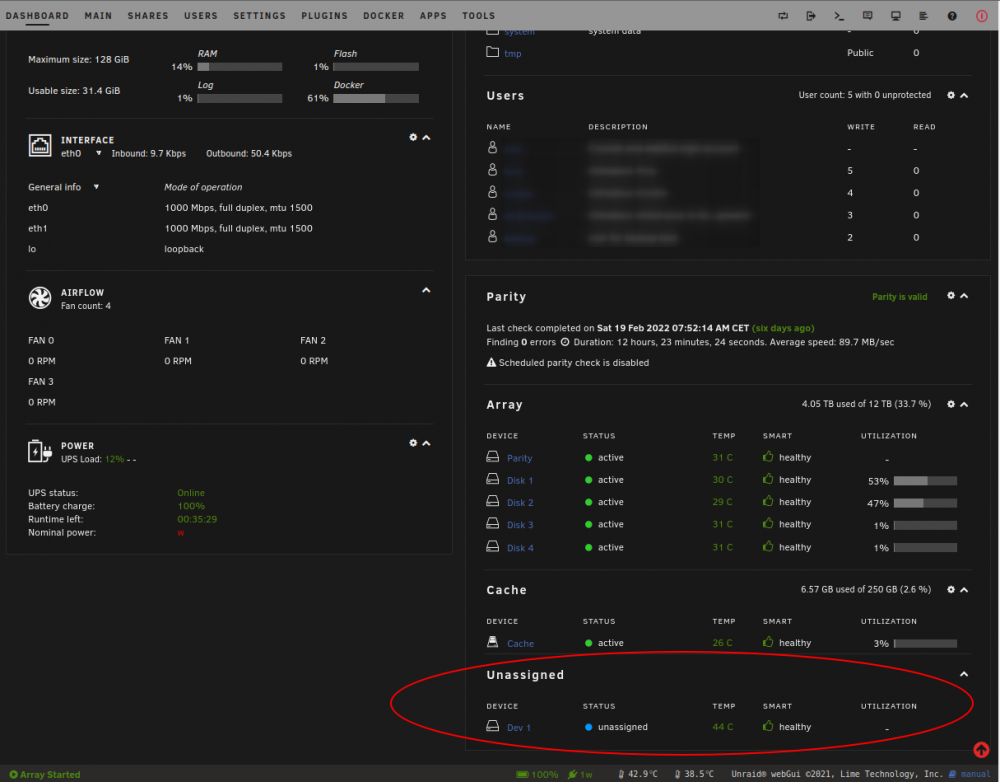Click the Parity drive icon in Array

click(x=492, y=457)
